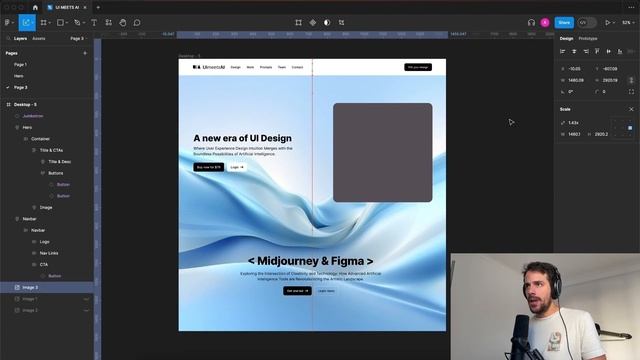Viewport: 640px width, 360px height.
Task: Click the Use as mask icon
Action: tap(327, 23)
